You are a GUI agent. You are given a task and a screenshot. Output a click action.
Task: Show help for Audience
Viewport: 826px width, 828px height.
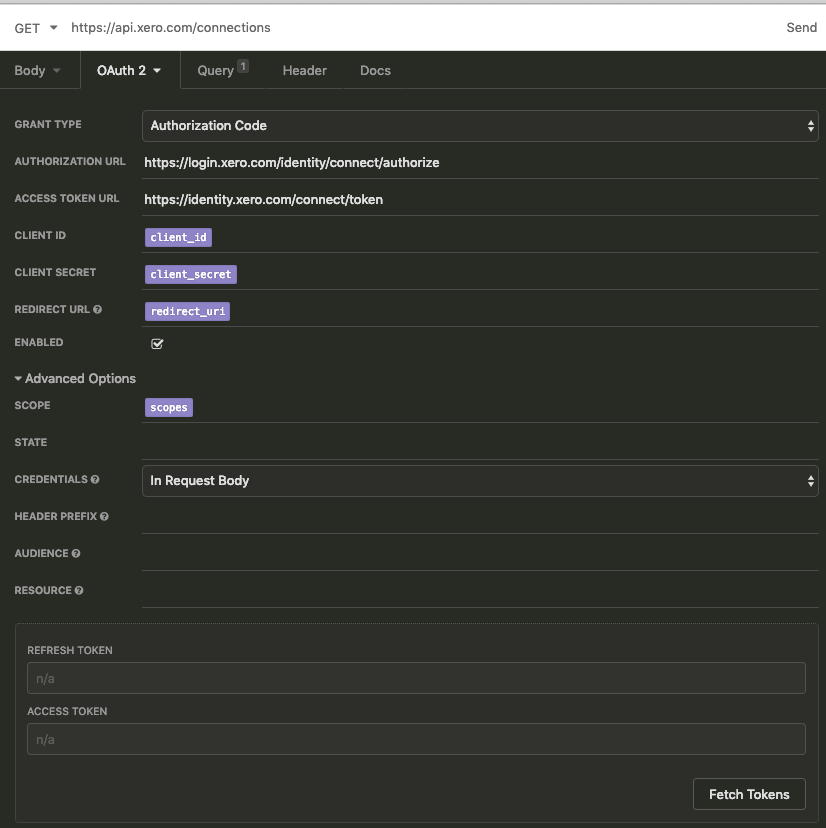(76, 553)
